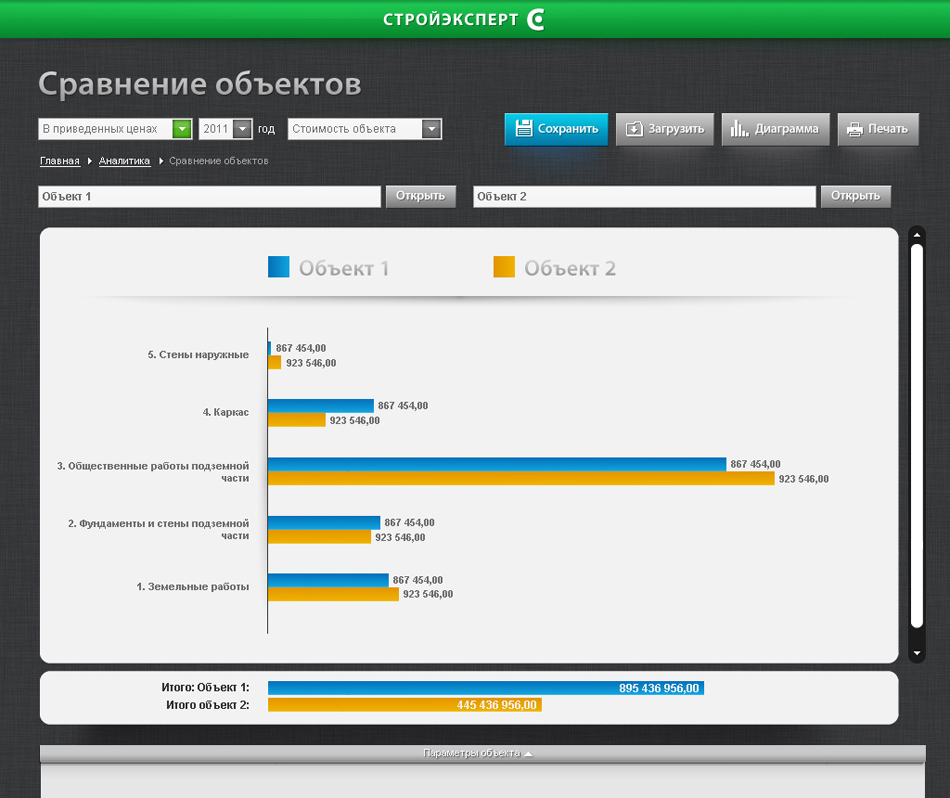Viewport: 950px width, 798px height.
Task: Click value 867 454,00 beside Каркас bar
Action: 403,405
